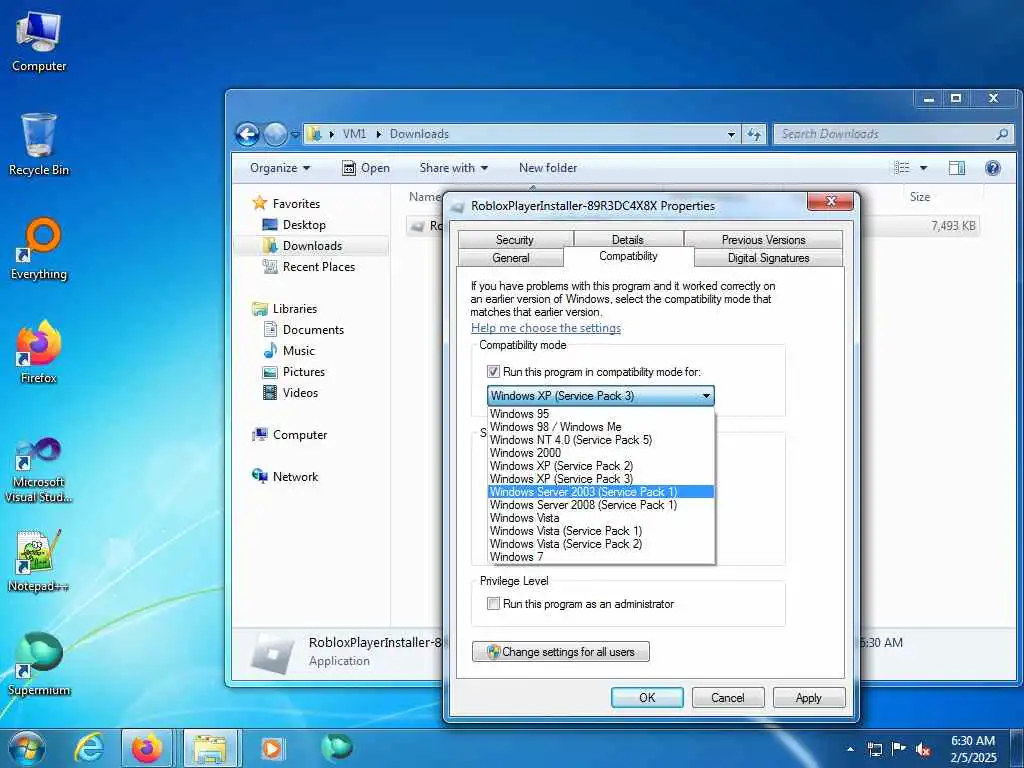
Task: Select Windows NT 4.0 (Service Pack 5)
Action: [601, 440]
